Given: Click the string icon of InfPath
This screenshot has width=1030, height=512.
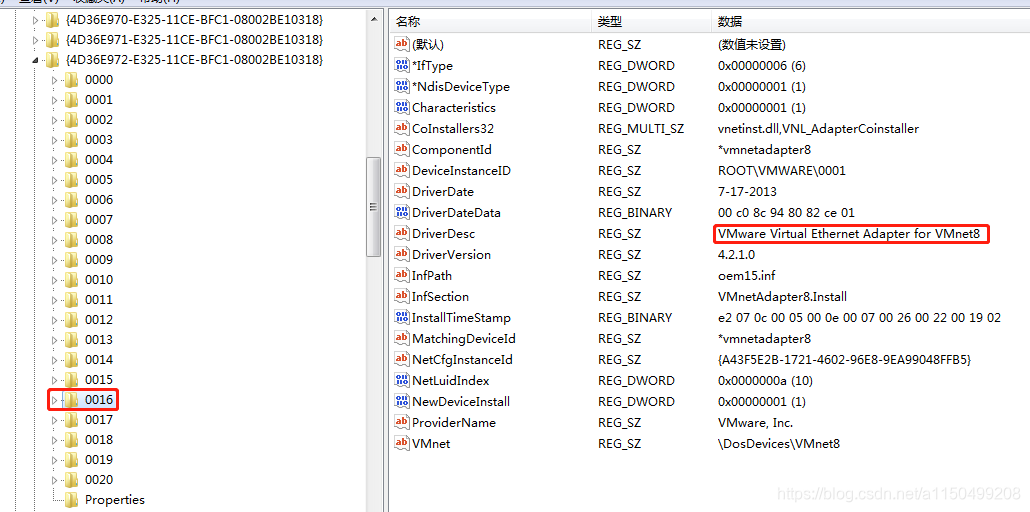Looking at the screenshot, I should (x=401, y=275).
